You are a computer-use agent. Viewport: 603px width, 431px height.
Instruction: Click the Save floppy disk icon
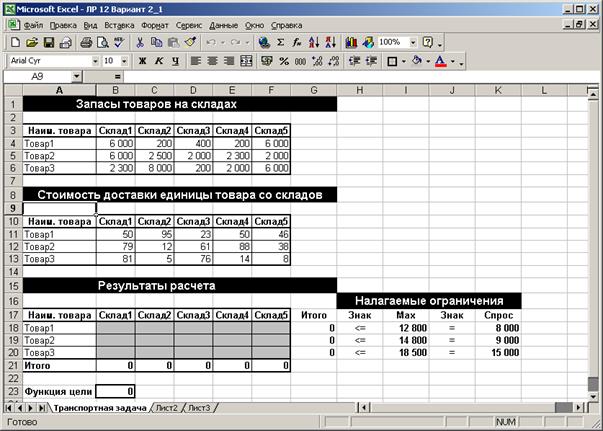coord(49,42)
